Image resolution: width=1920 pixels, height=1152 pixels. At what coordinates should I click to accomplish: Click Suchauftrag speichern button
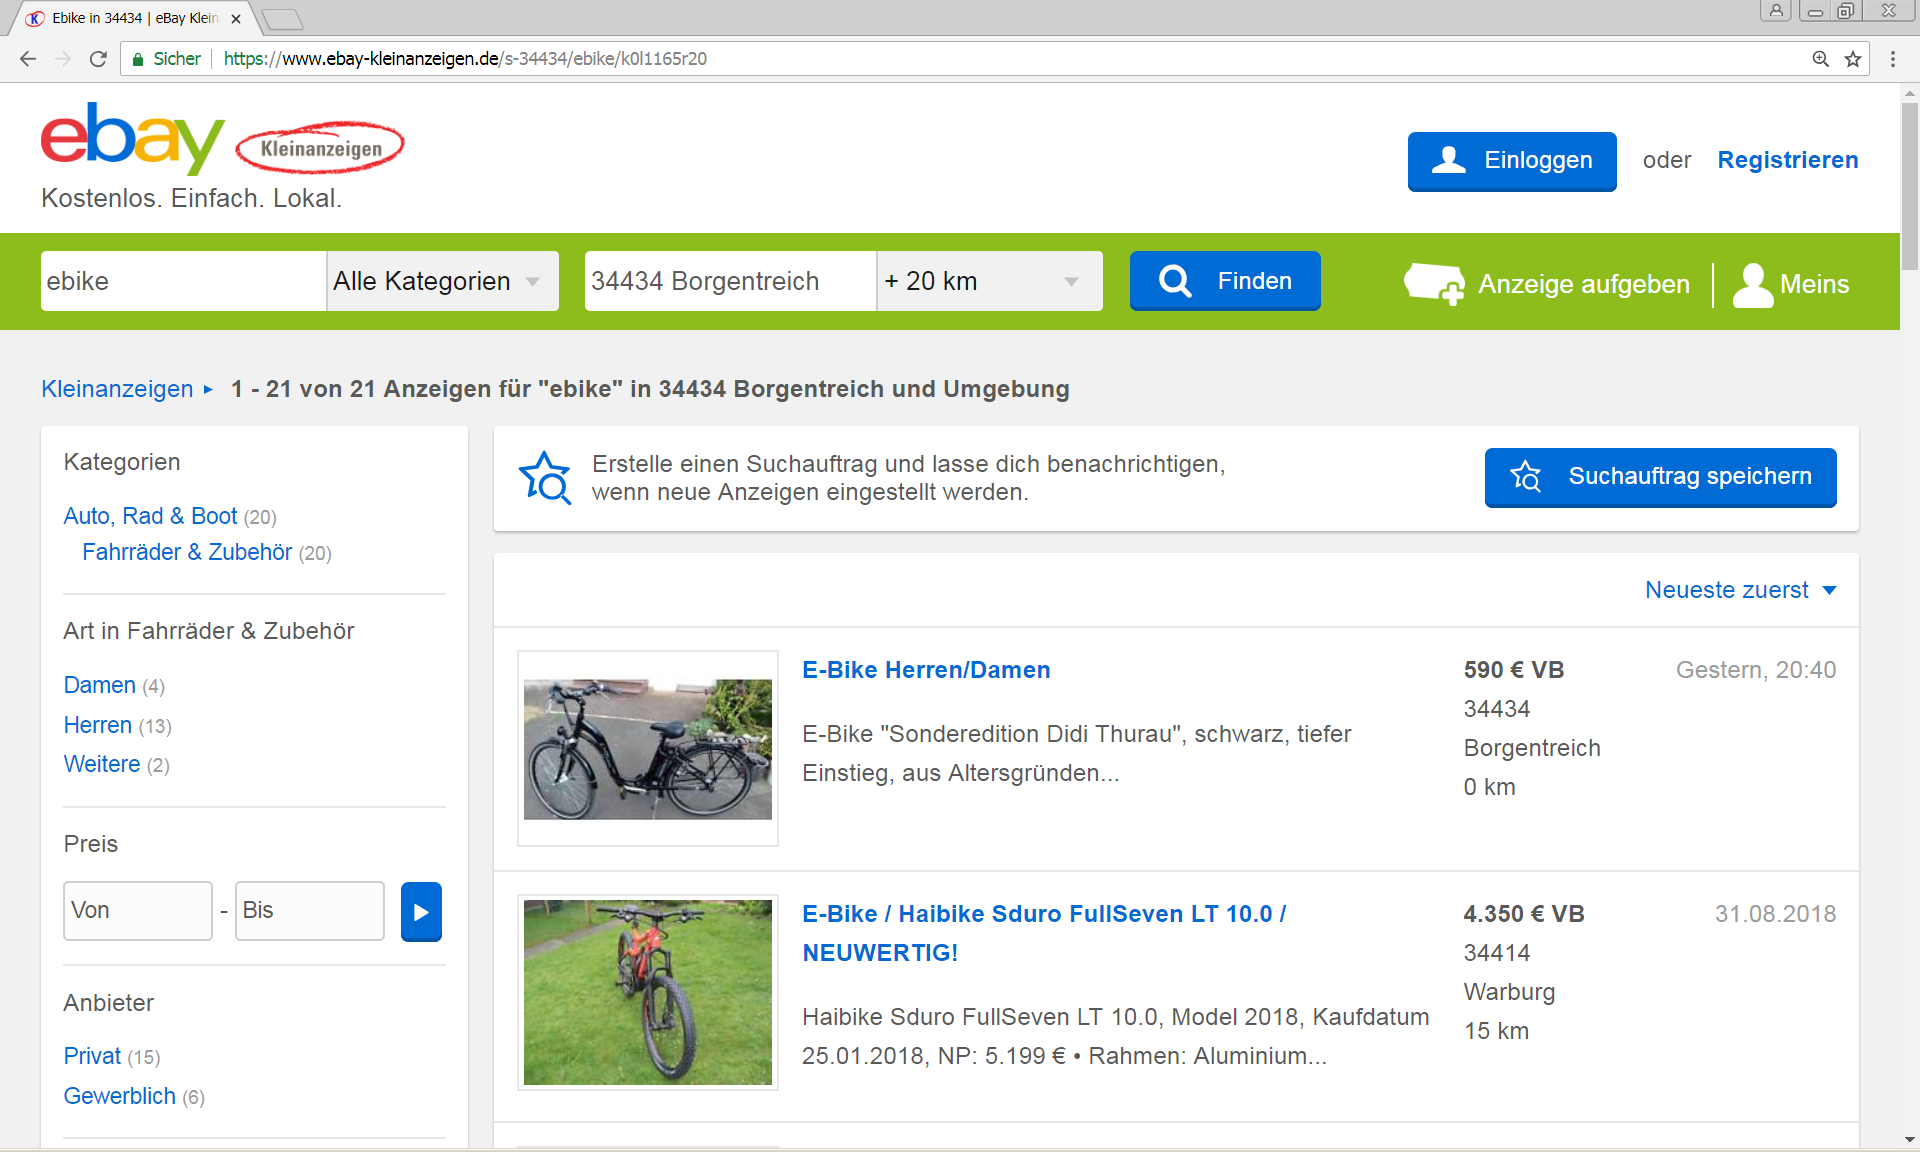[1660, 477]
